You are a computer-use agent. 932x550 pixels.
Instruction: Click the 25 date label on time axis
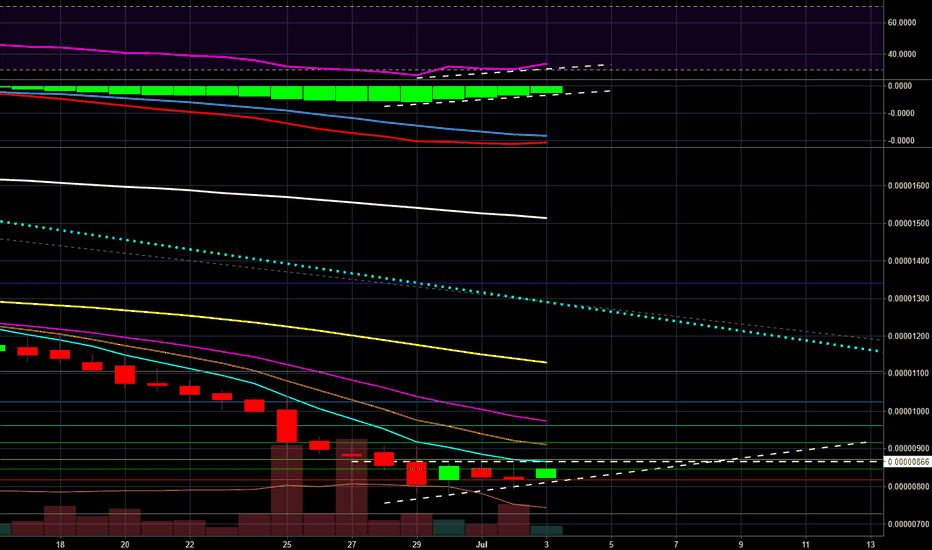click(287, 544)
